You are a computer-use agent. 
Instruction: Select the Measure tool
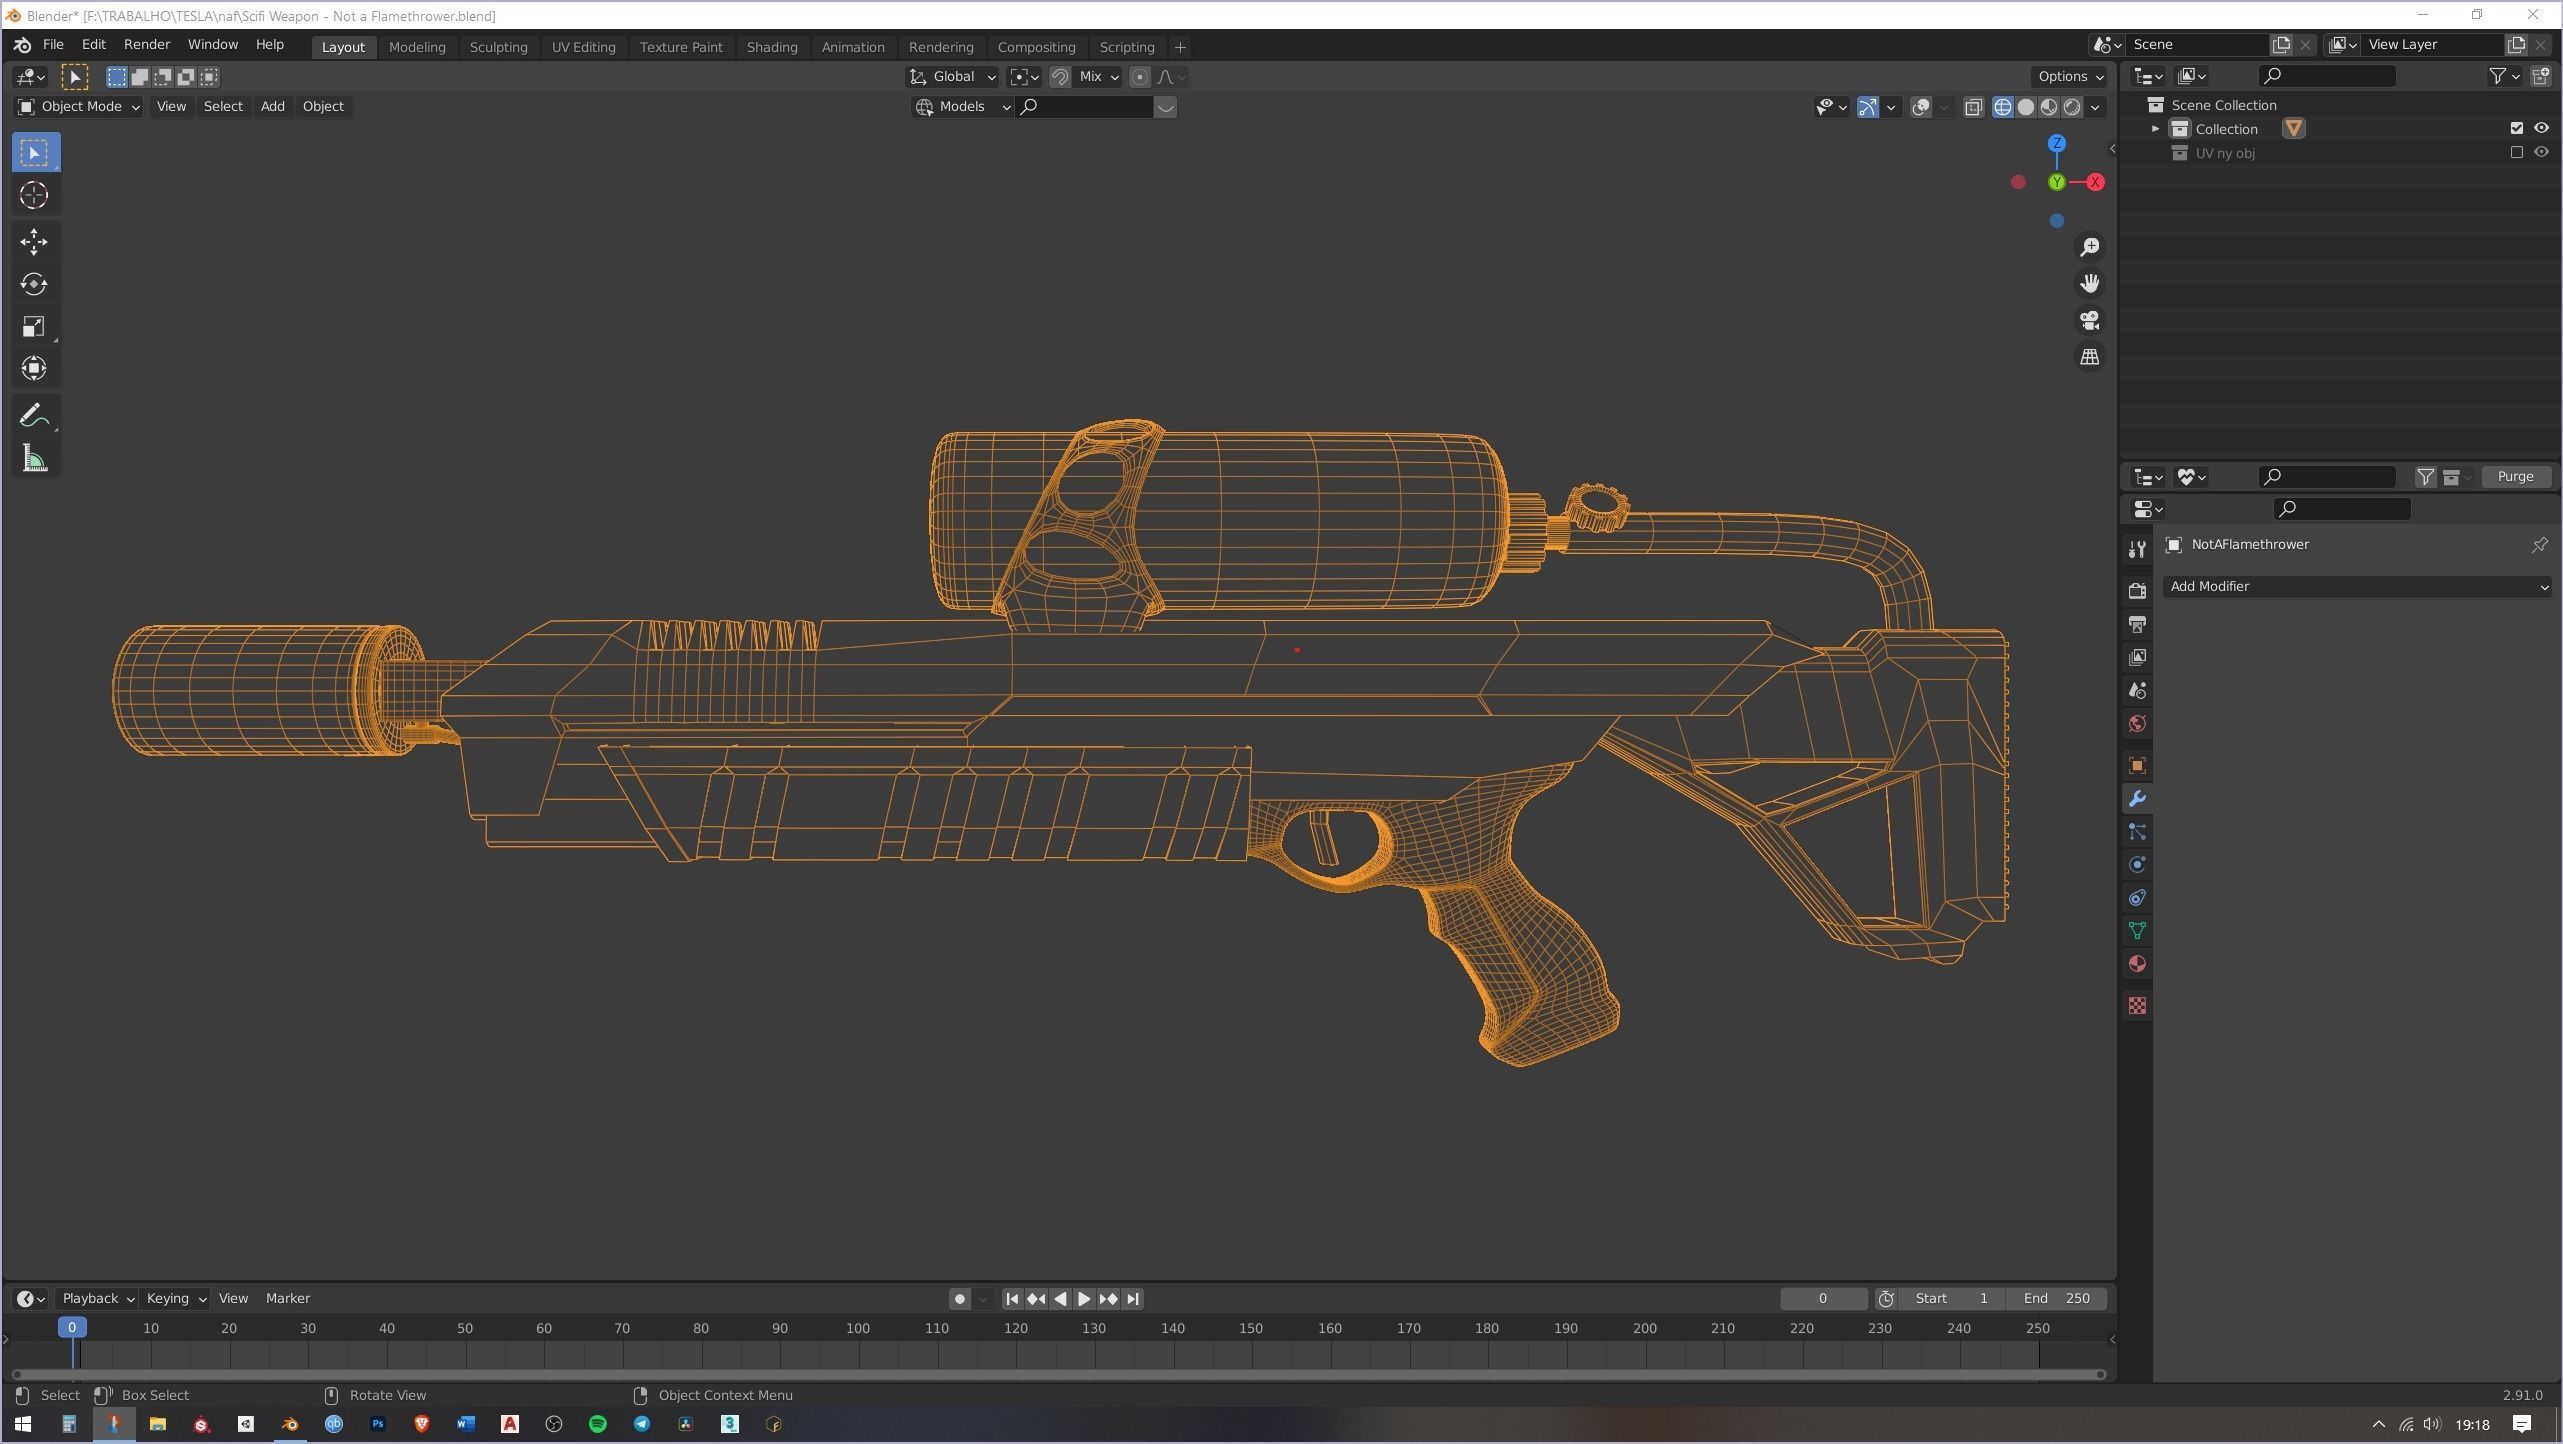pyautogui.click(x=34, y=459)
